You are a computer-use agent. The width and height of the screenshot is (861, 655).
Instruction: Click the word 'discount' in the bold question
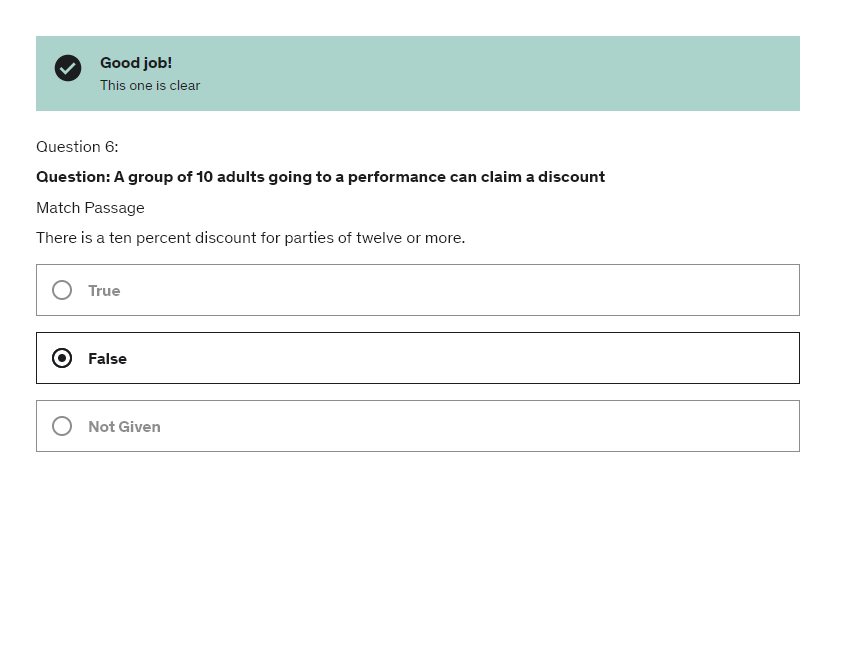coord(571,177)
